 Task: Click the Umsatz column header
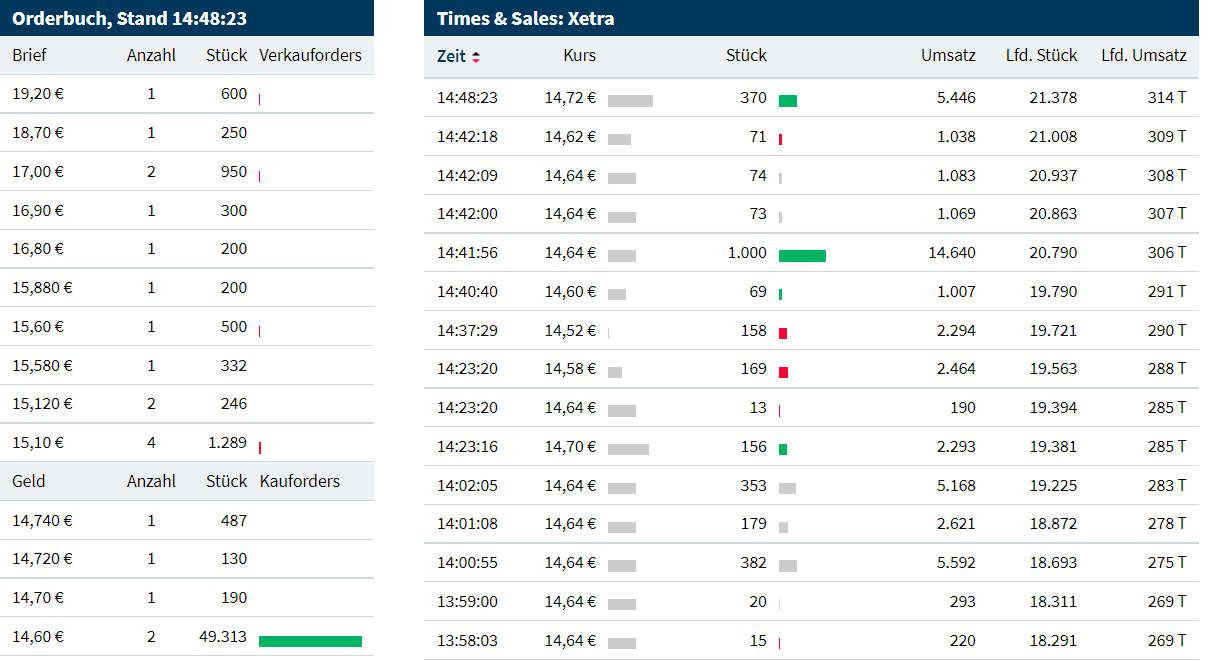(x=947, y=56)
